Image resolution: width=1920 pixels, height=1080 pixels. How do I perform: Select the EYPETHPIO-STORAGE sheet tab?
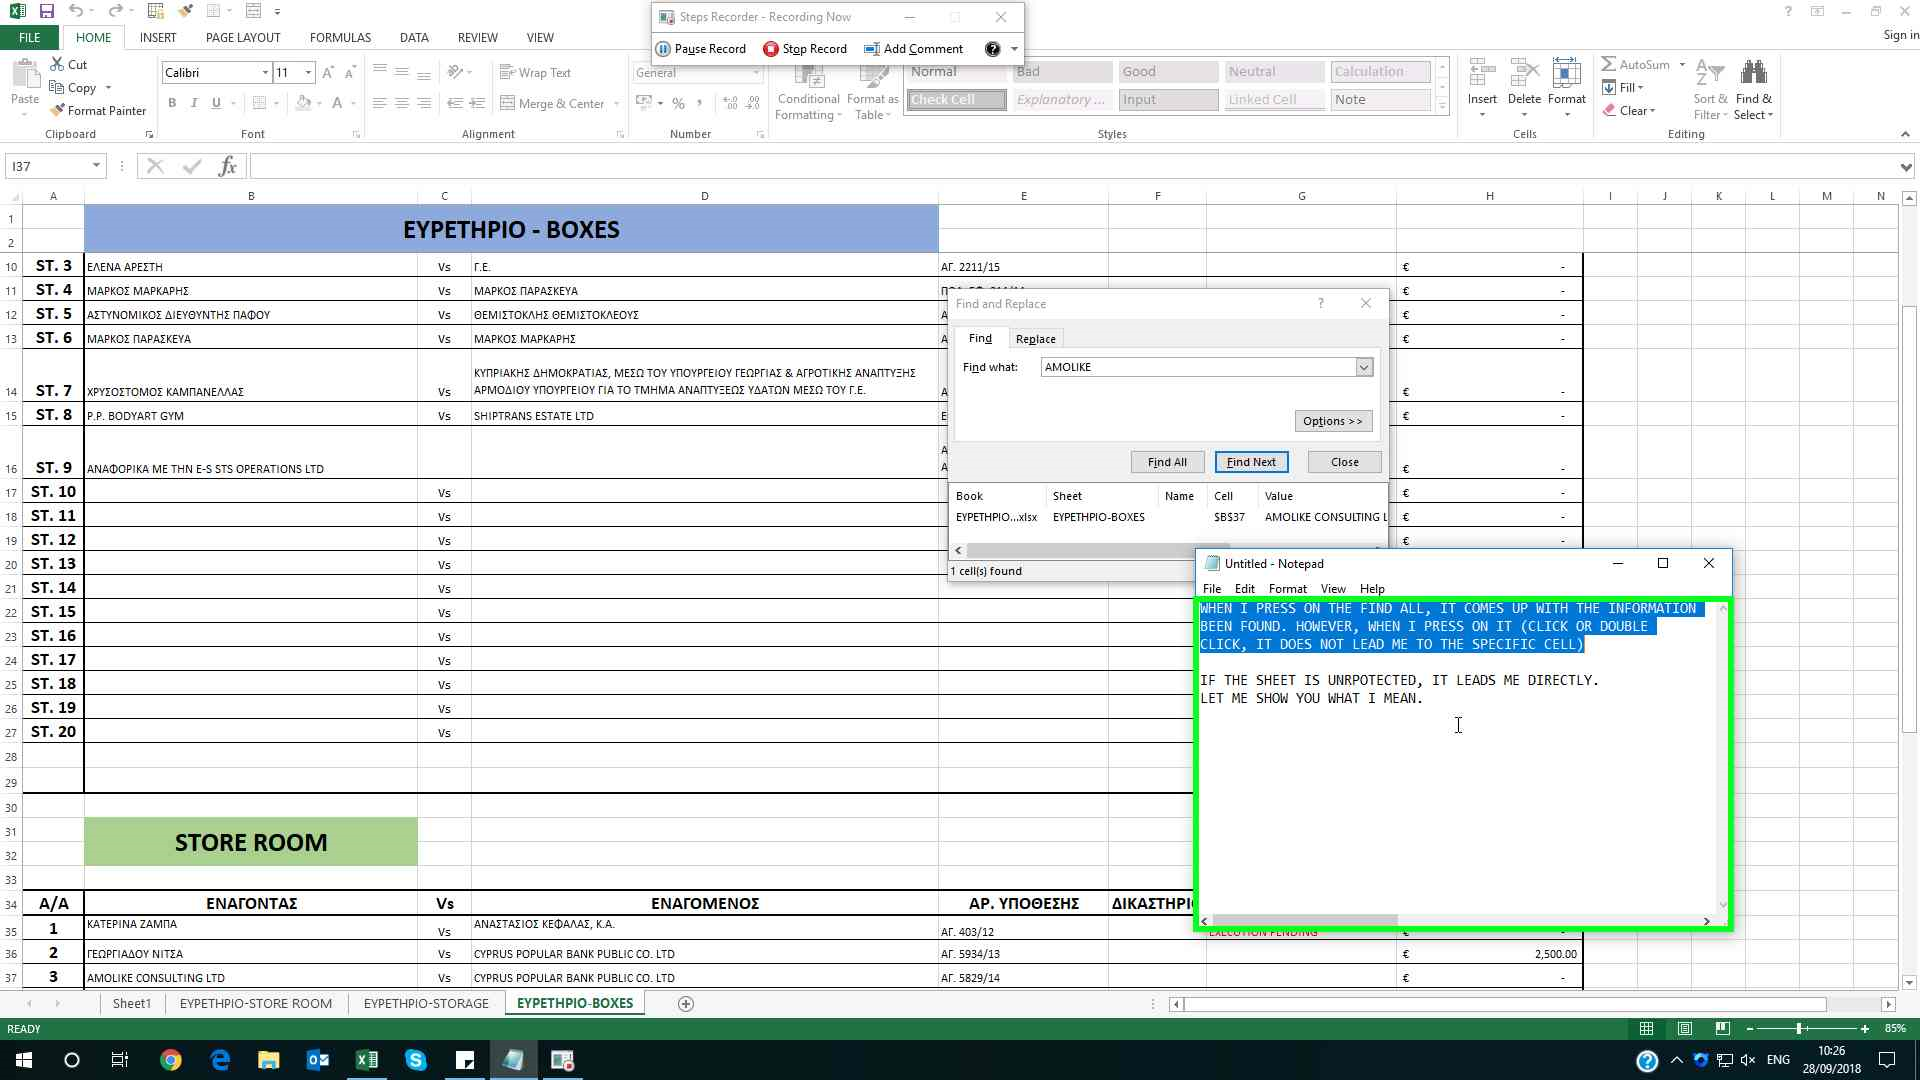pyautogui.click(x=426, y=1003)
